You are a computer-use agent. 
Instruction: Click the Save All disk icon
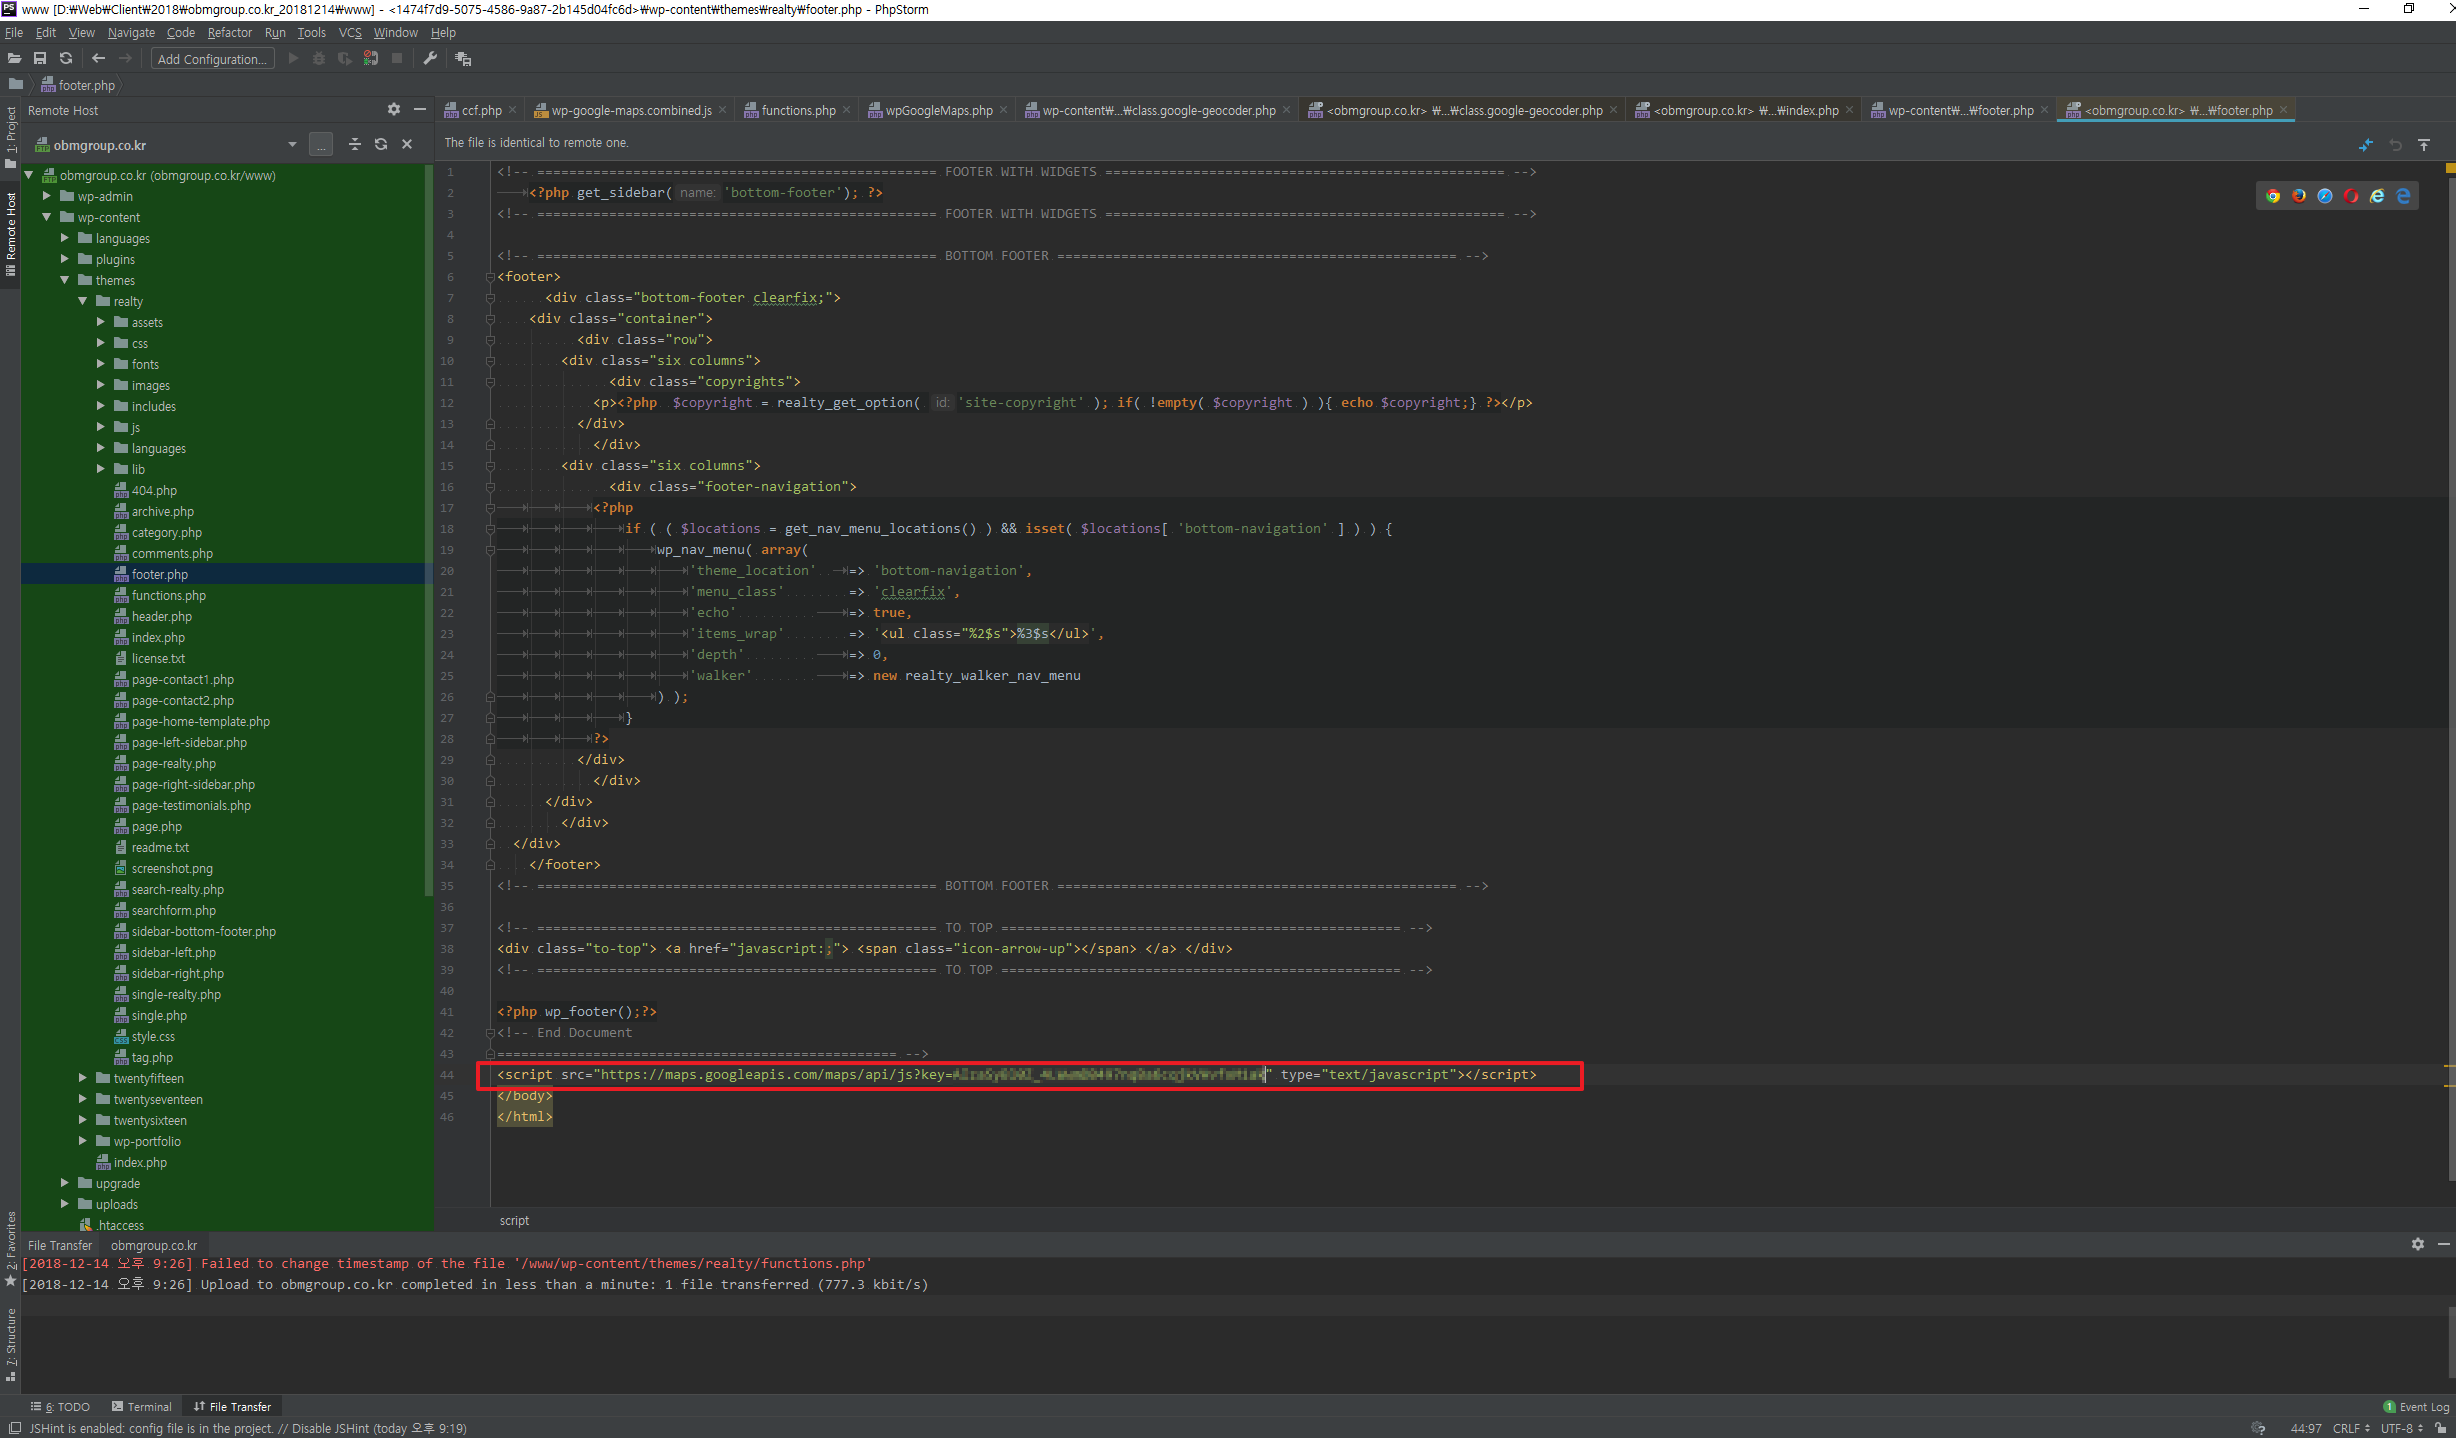click(40, 58)
